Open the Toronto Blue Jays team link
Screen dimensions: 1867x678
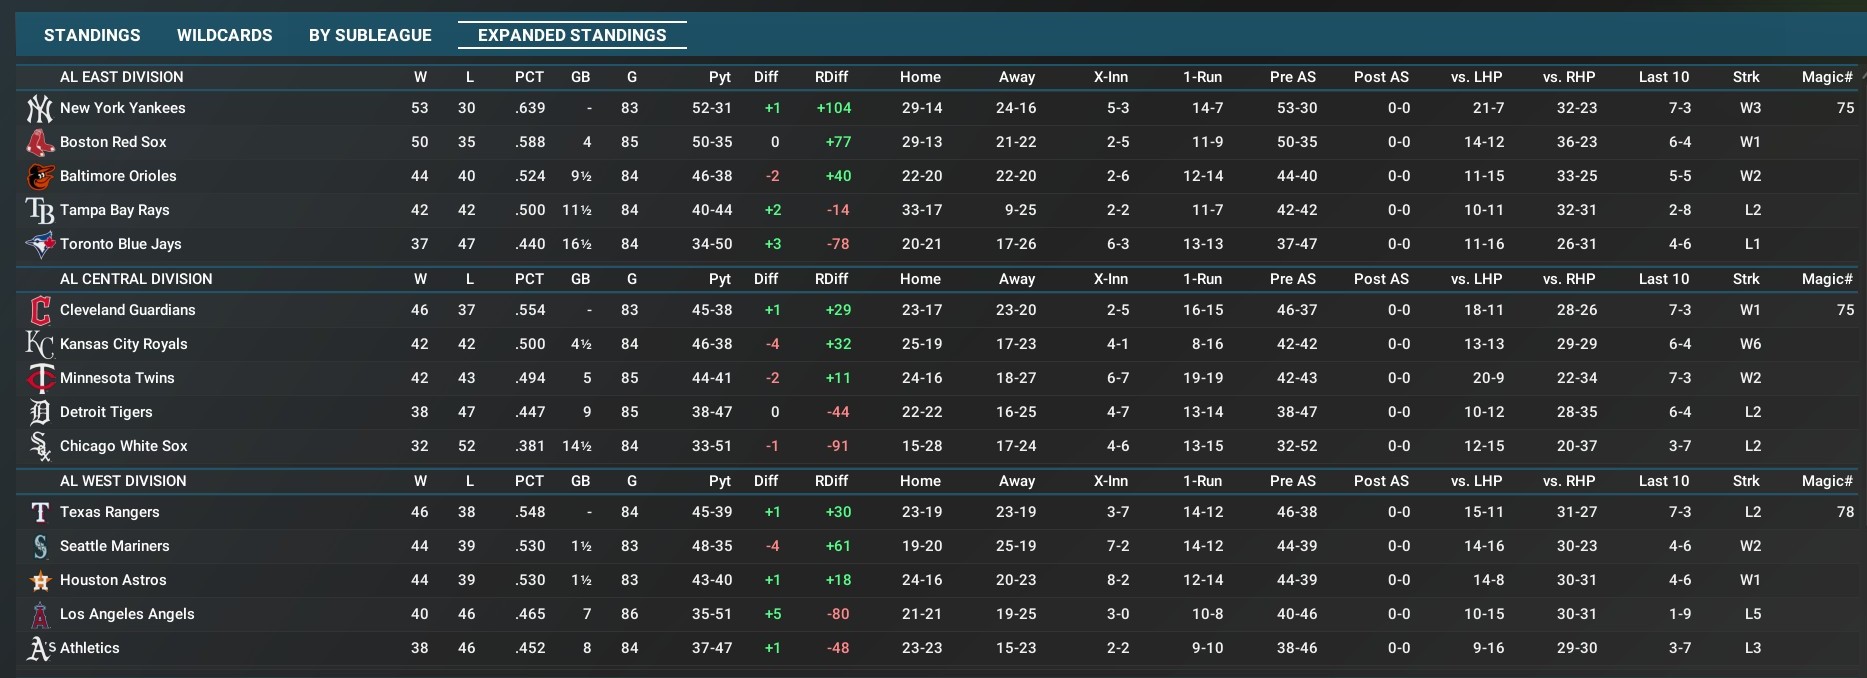coord(120,244)
